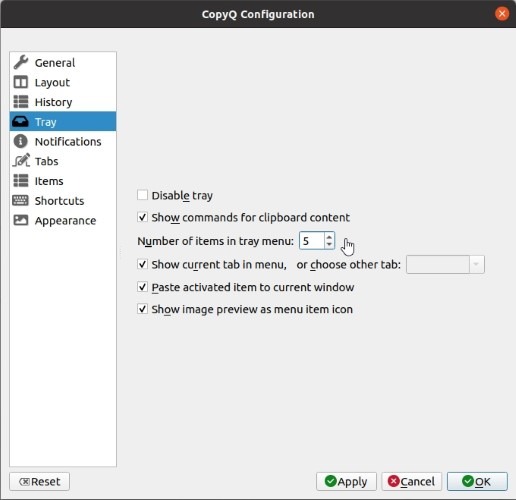This screenshot has height=500, width=516.
Task: Confirm settings with the OK button
Action: (477, 481)
